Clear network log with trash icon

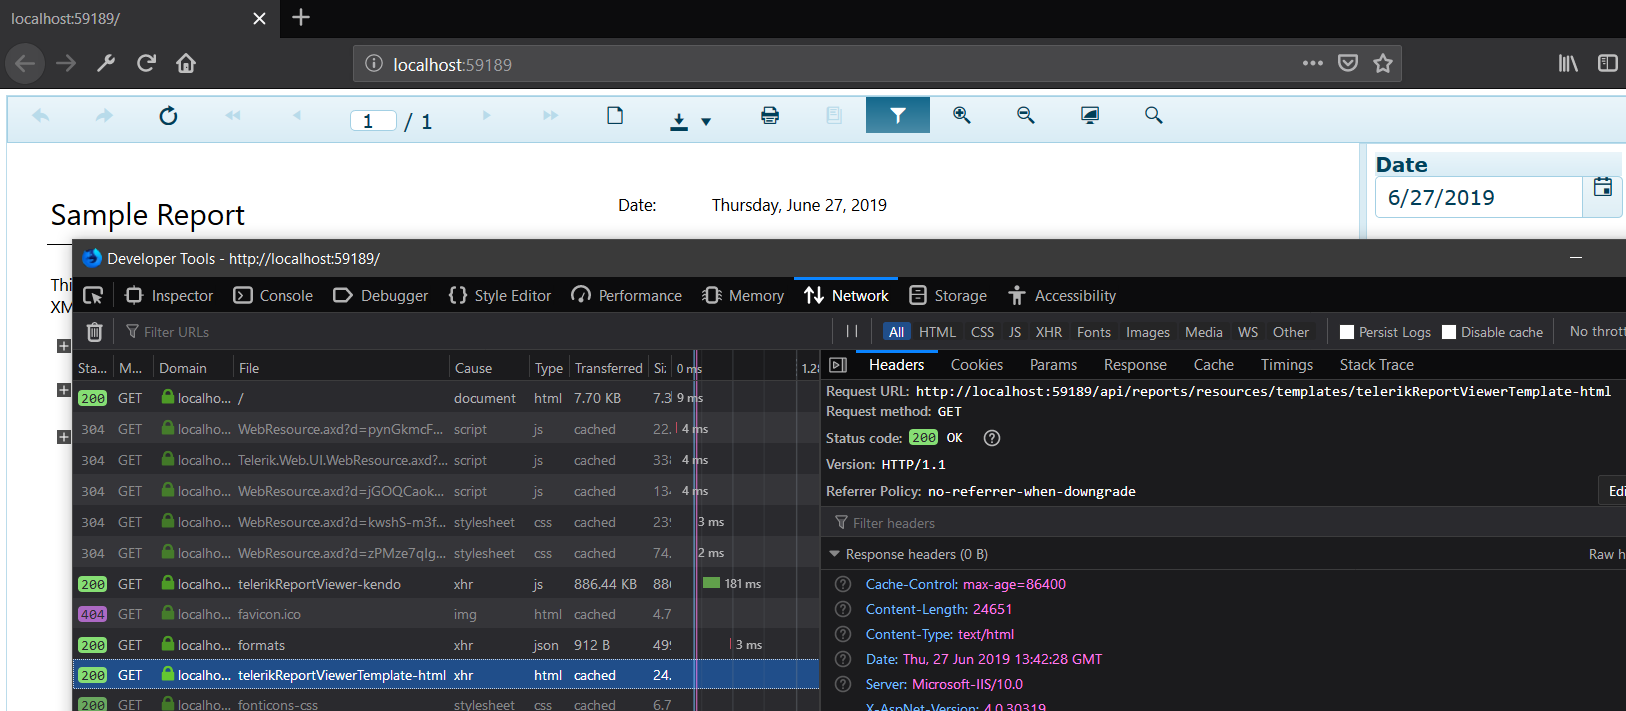click(94, 332)
